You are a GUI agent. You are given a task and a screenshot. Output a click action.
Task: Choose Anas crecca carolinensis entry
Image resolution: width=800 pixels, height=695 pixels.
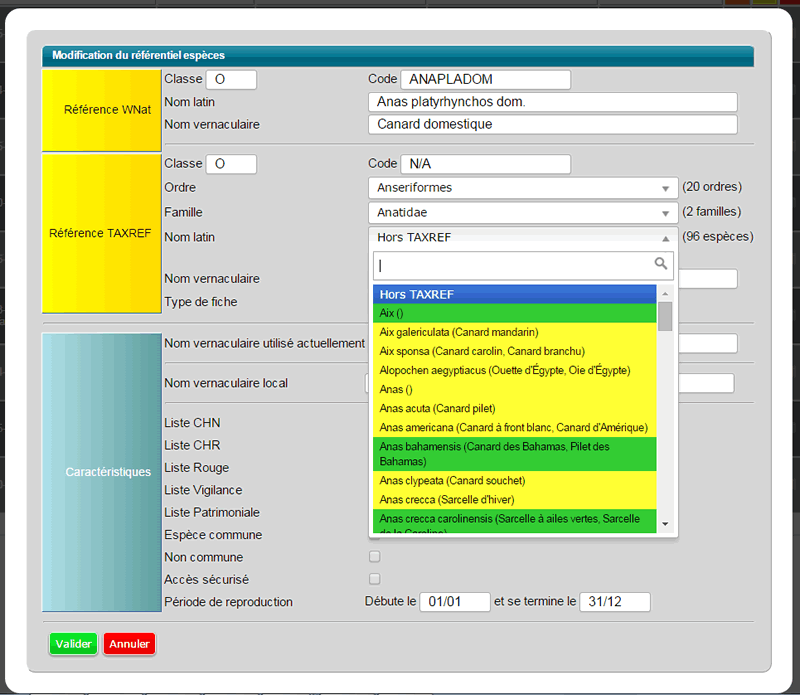[x=514, y=521]
